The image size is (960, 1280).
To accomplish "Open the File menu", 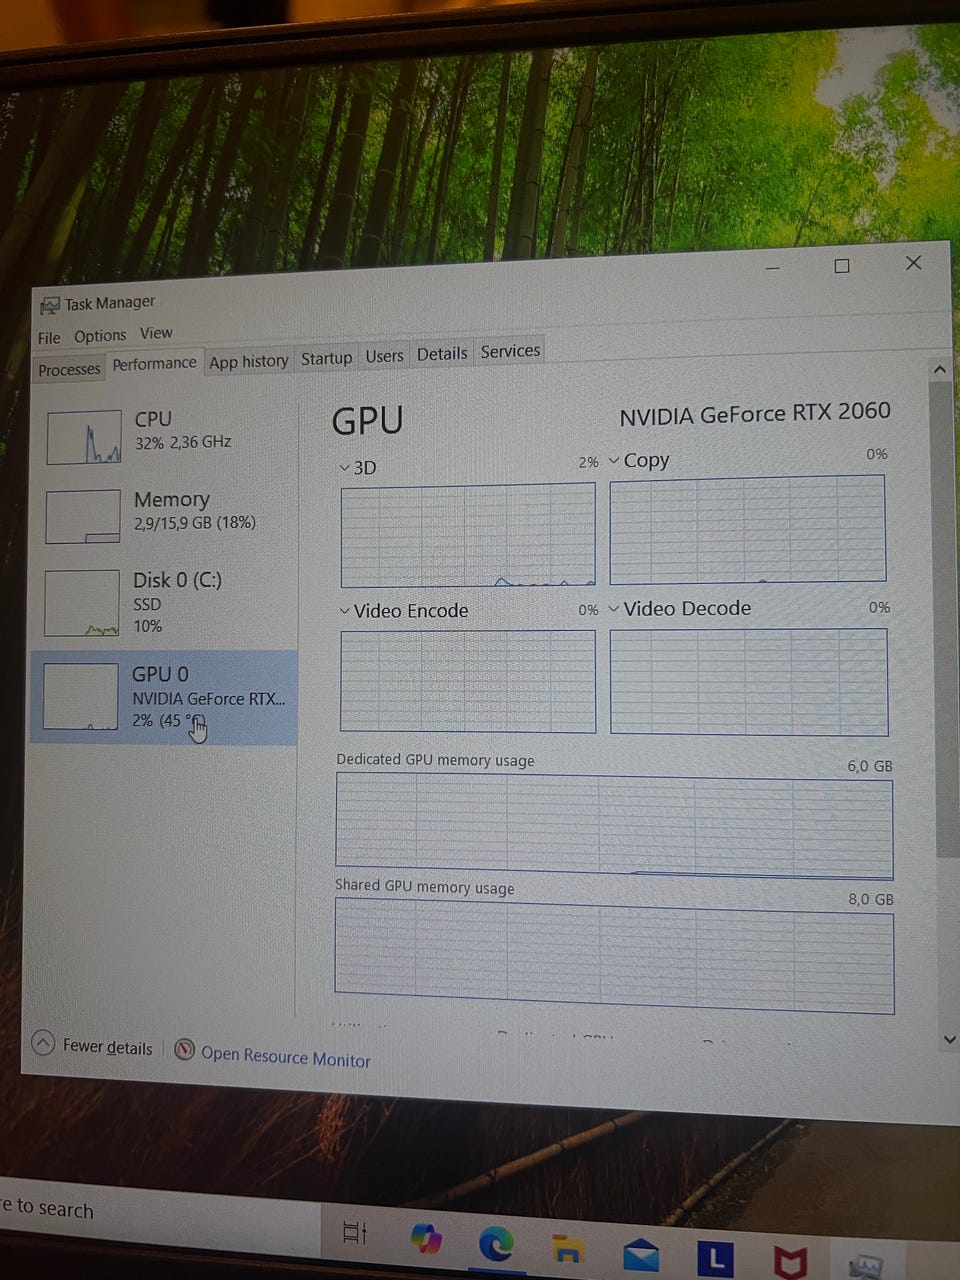I will 49,338.
